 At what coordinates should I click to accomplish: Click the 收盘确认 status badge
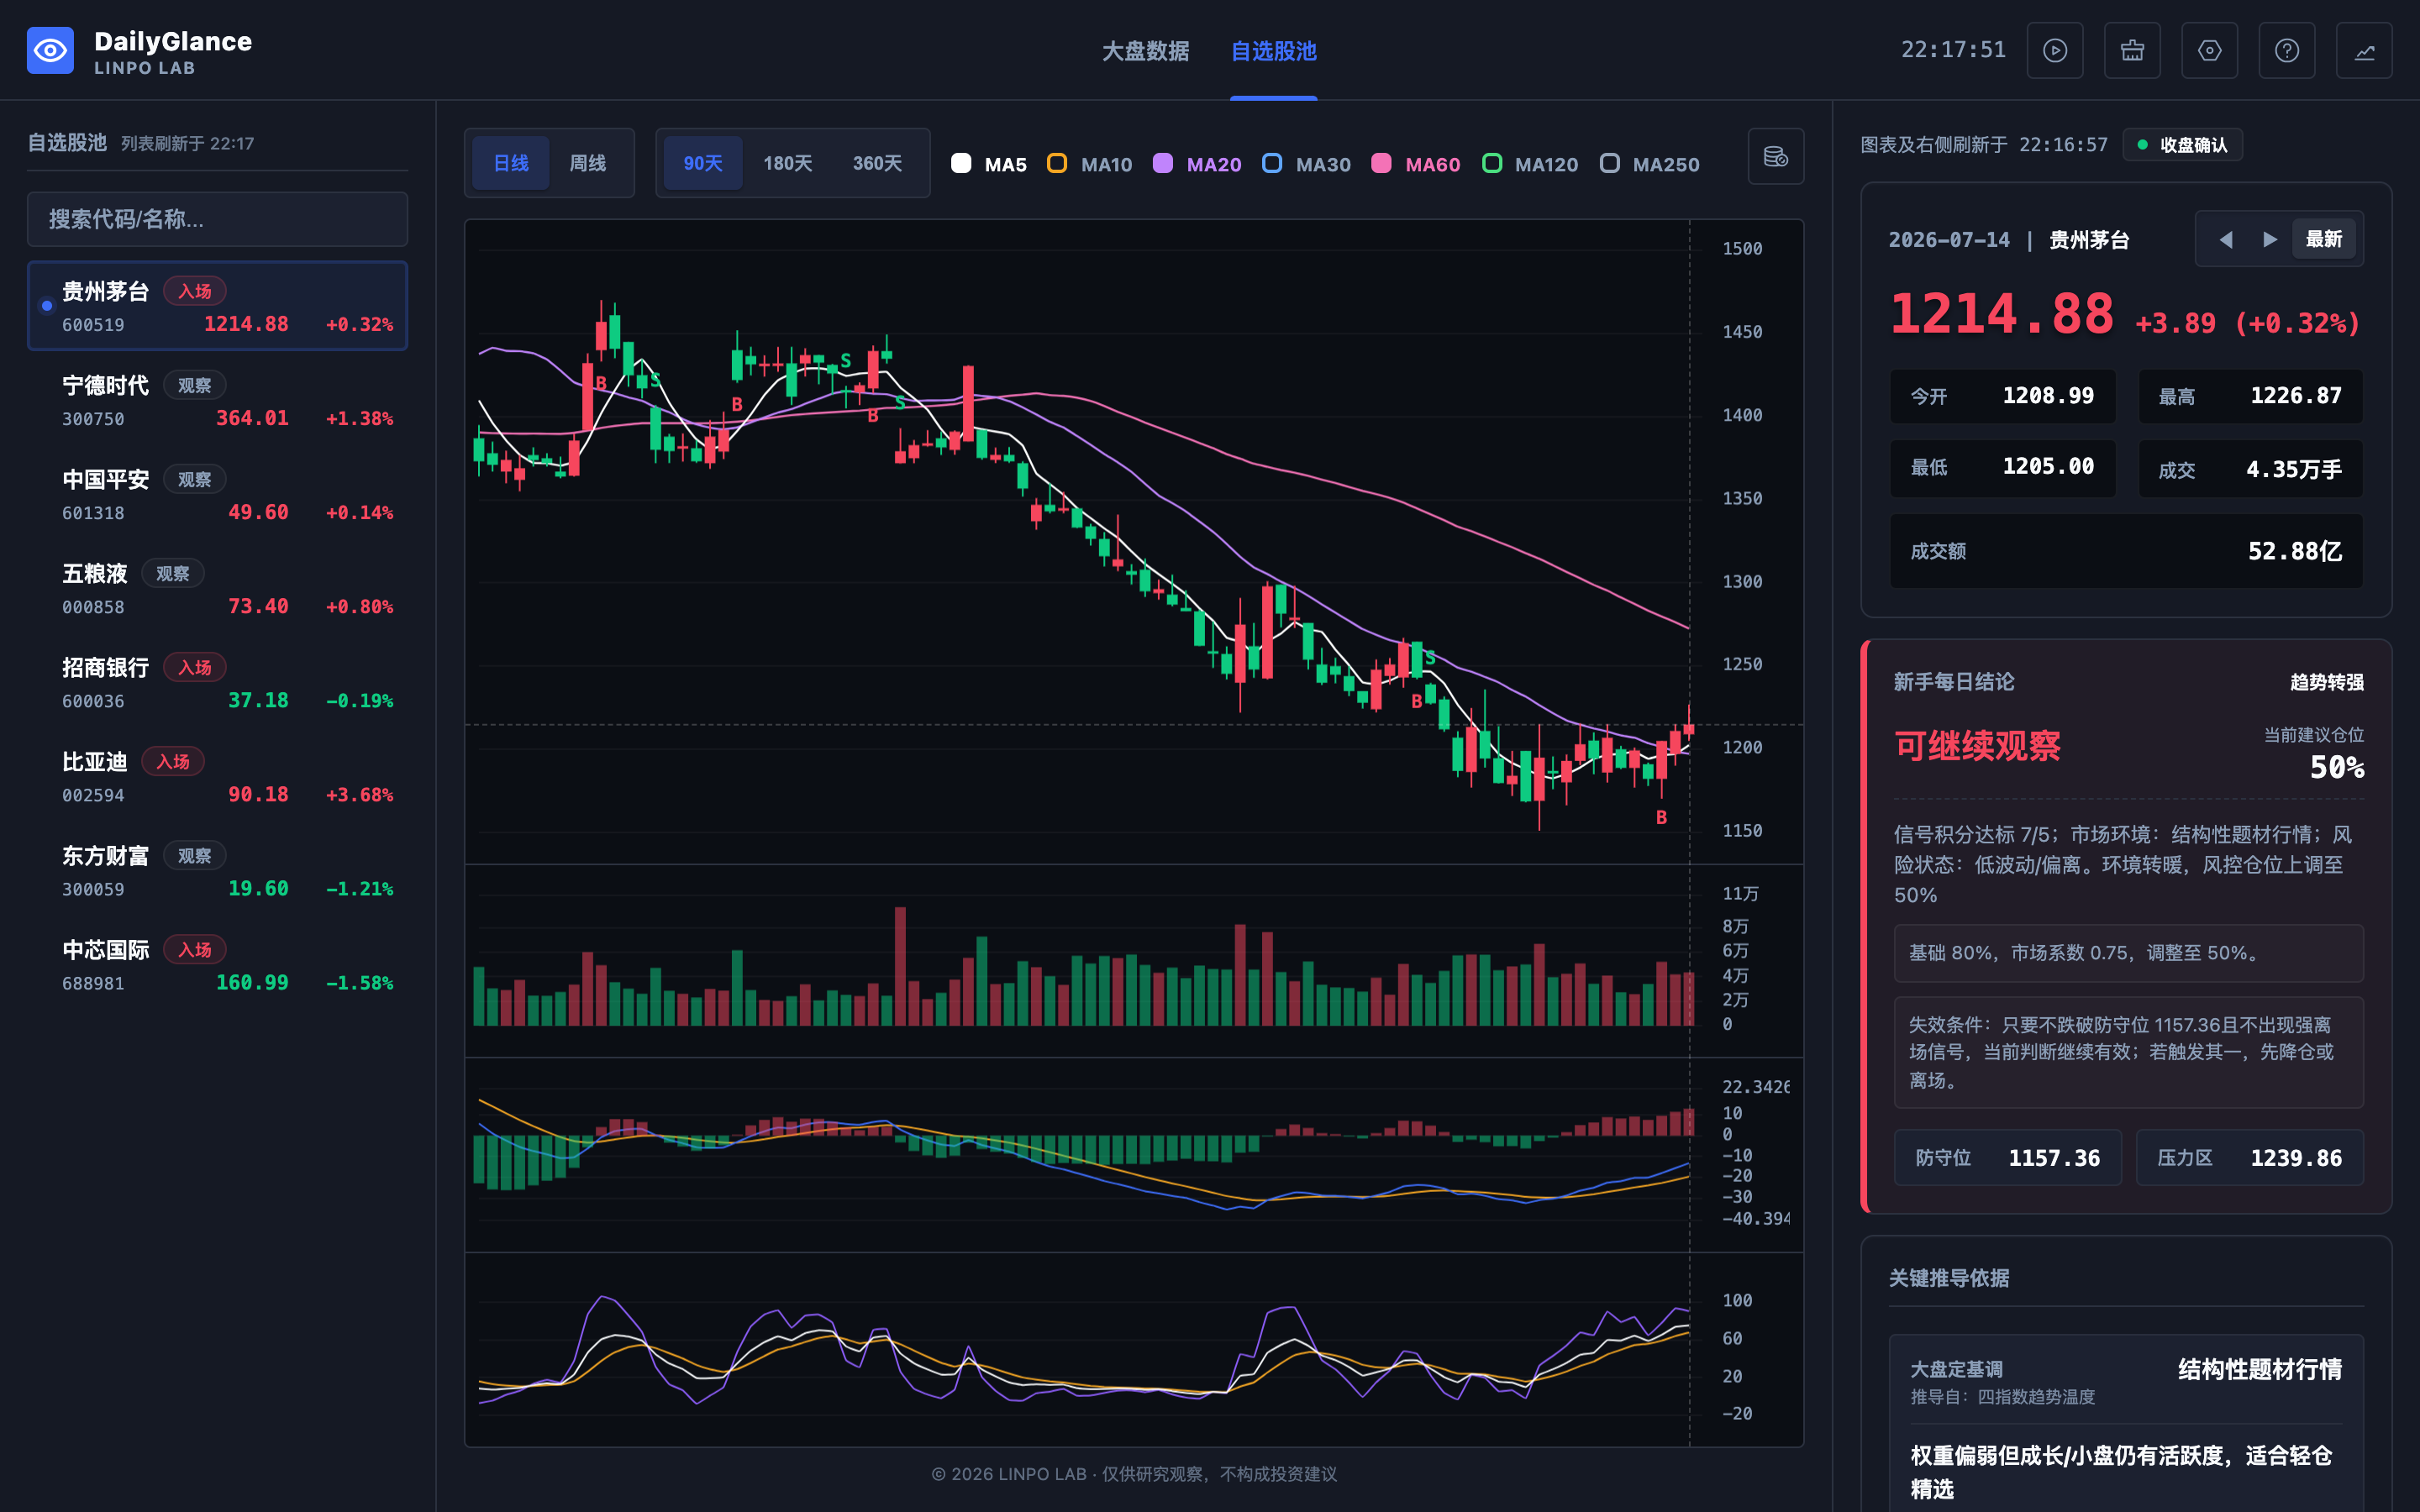click(2182, 145)
